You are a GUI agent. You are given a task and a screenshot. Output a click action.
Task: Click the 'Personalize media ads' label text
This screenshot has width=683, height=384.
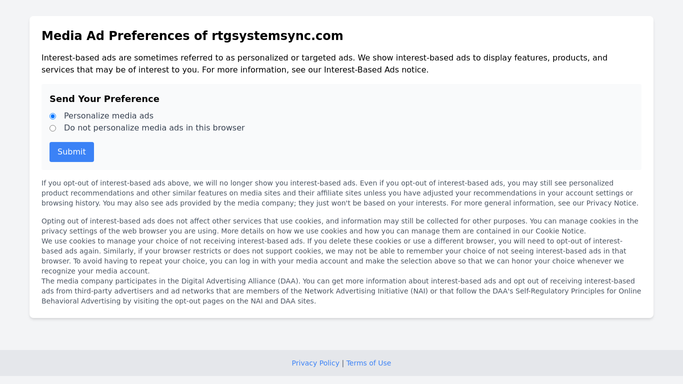[x=108, y=116]
